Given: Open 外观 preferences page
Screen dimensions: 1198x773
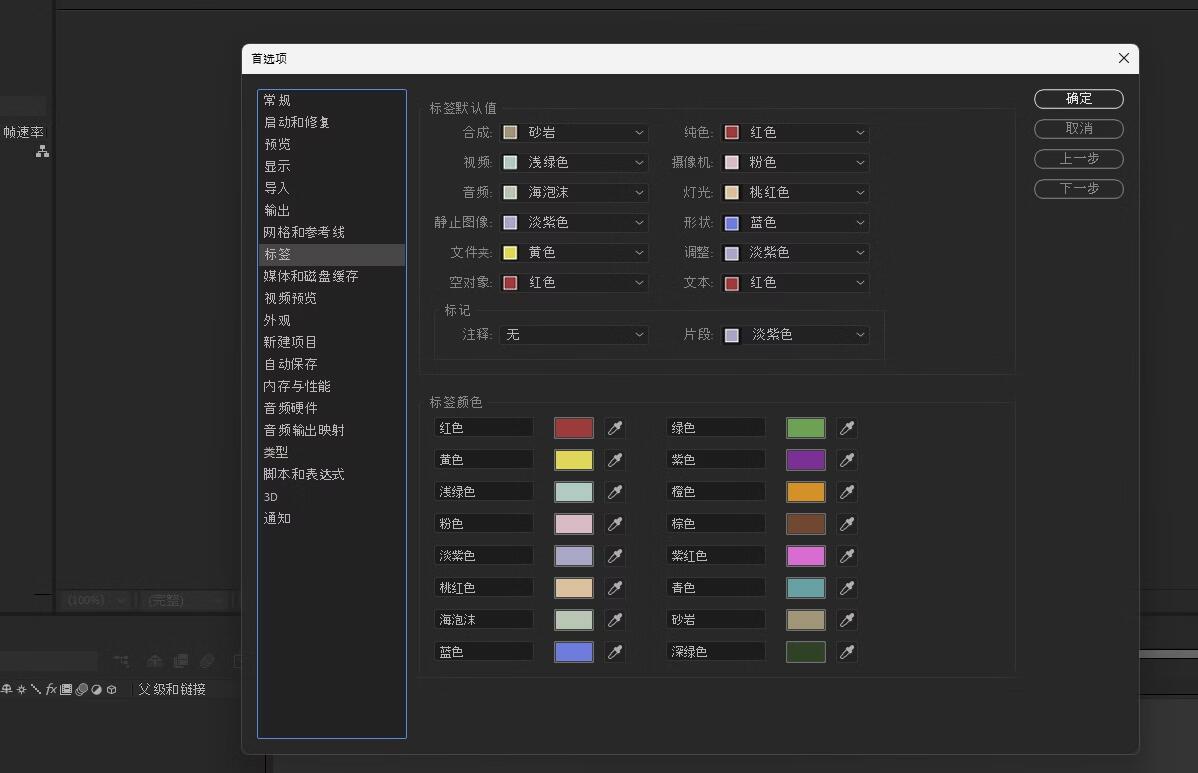Looking at the screenshot, I should click(x=332, y=320).
